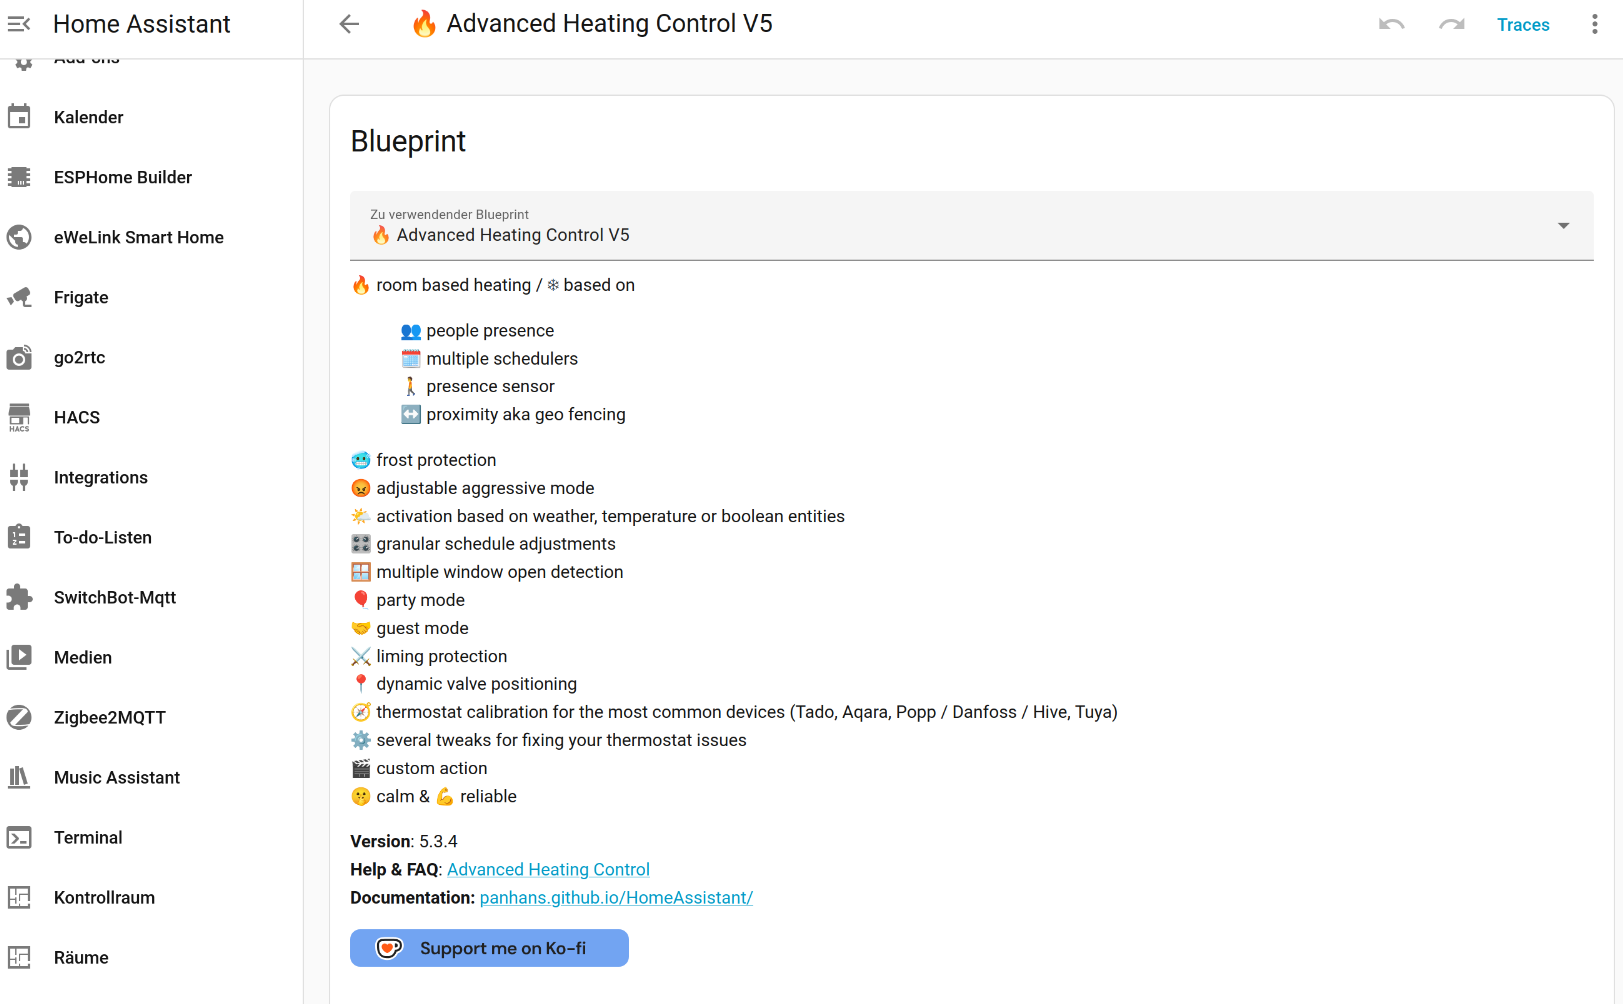Open Traces for this automation

click(x=1522, y=25)
